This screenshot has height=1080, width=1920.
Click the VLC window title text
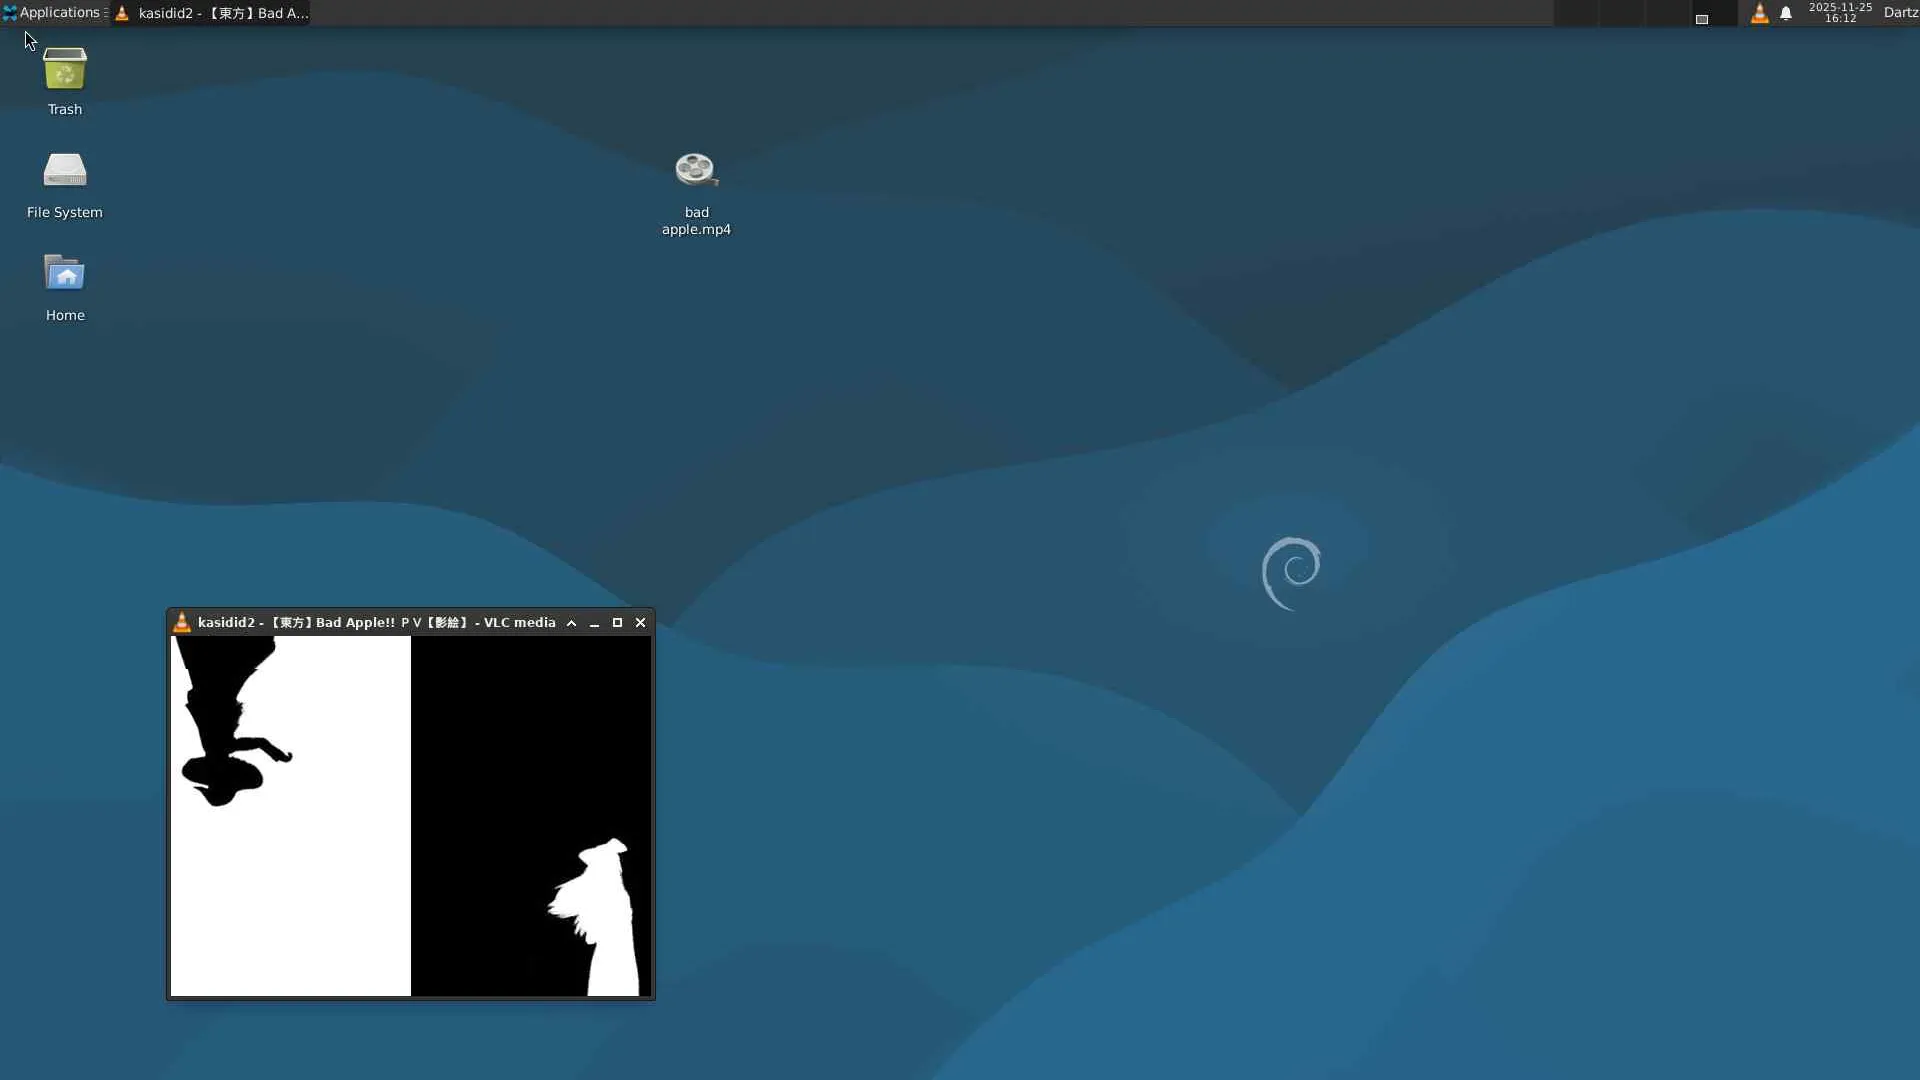tap(376, 623)
